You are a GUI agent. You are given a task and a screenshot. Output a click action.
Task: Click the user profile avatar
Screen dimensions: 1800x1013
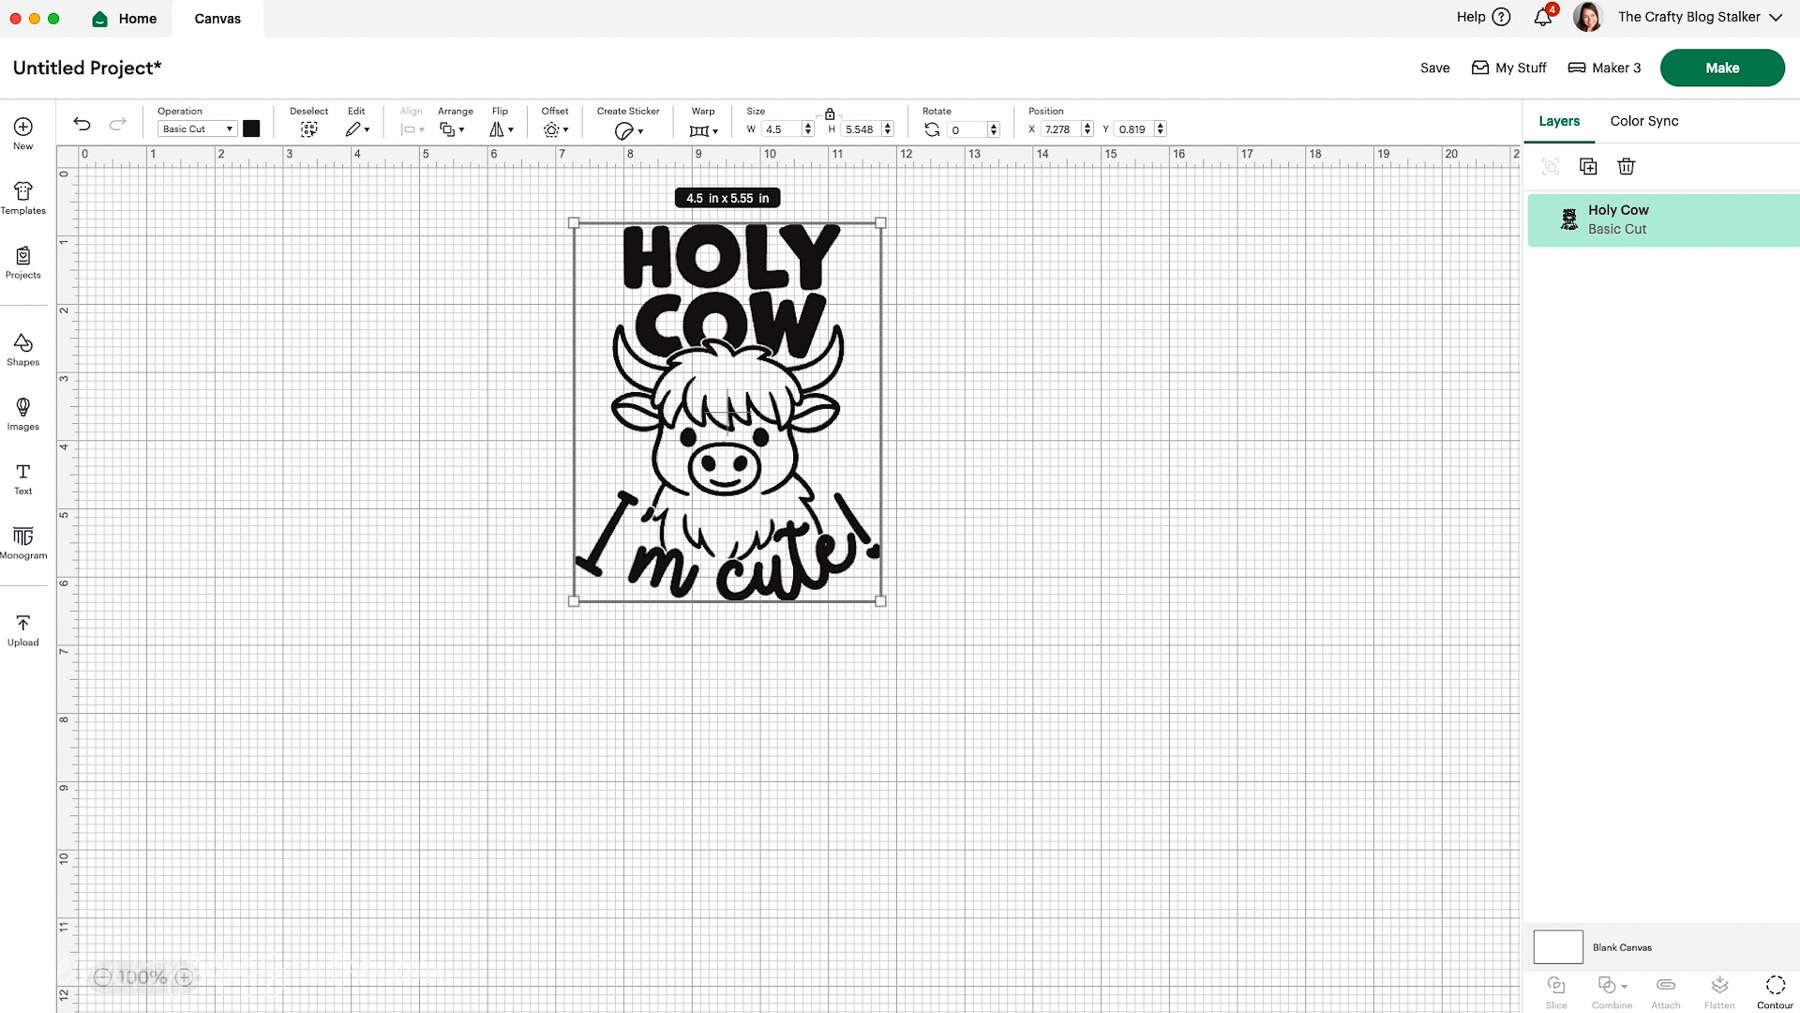(1588, 17)
